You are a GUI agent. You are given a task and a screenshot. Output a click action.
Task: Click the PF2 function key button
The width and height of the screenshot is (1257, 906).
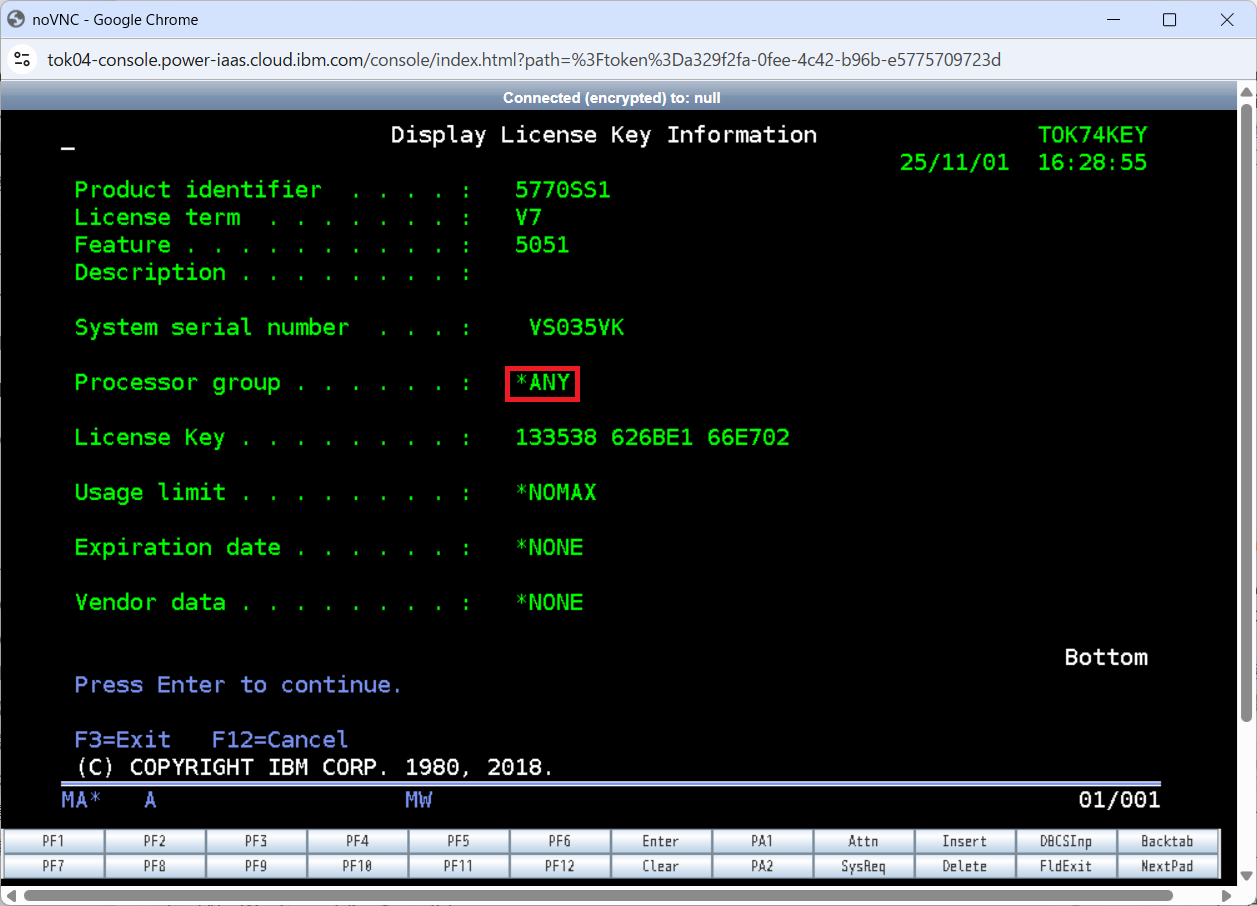155,841
